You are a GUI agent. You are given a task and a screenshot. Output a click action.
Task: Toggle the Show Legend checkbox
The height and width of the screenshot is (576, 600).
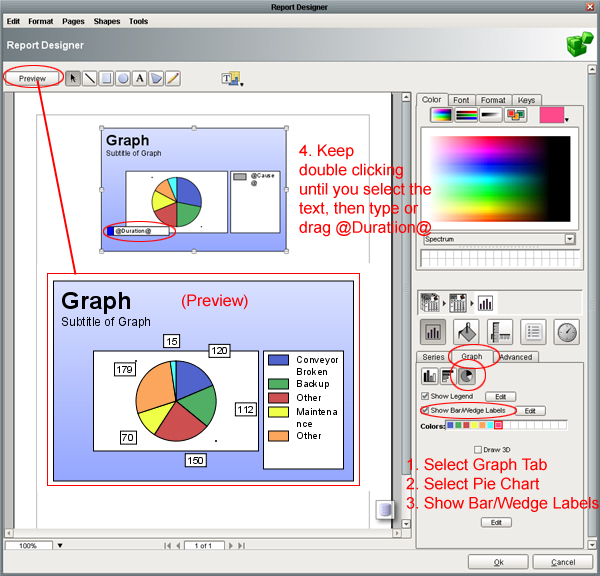coord(424,396)
